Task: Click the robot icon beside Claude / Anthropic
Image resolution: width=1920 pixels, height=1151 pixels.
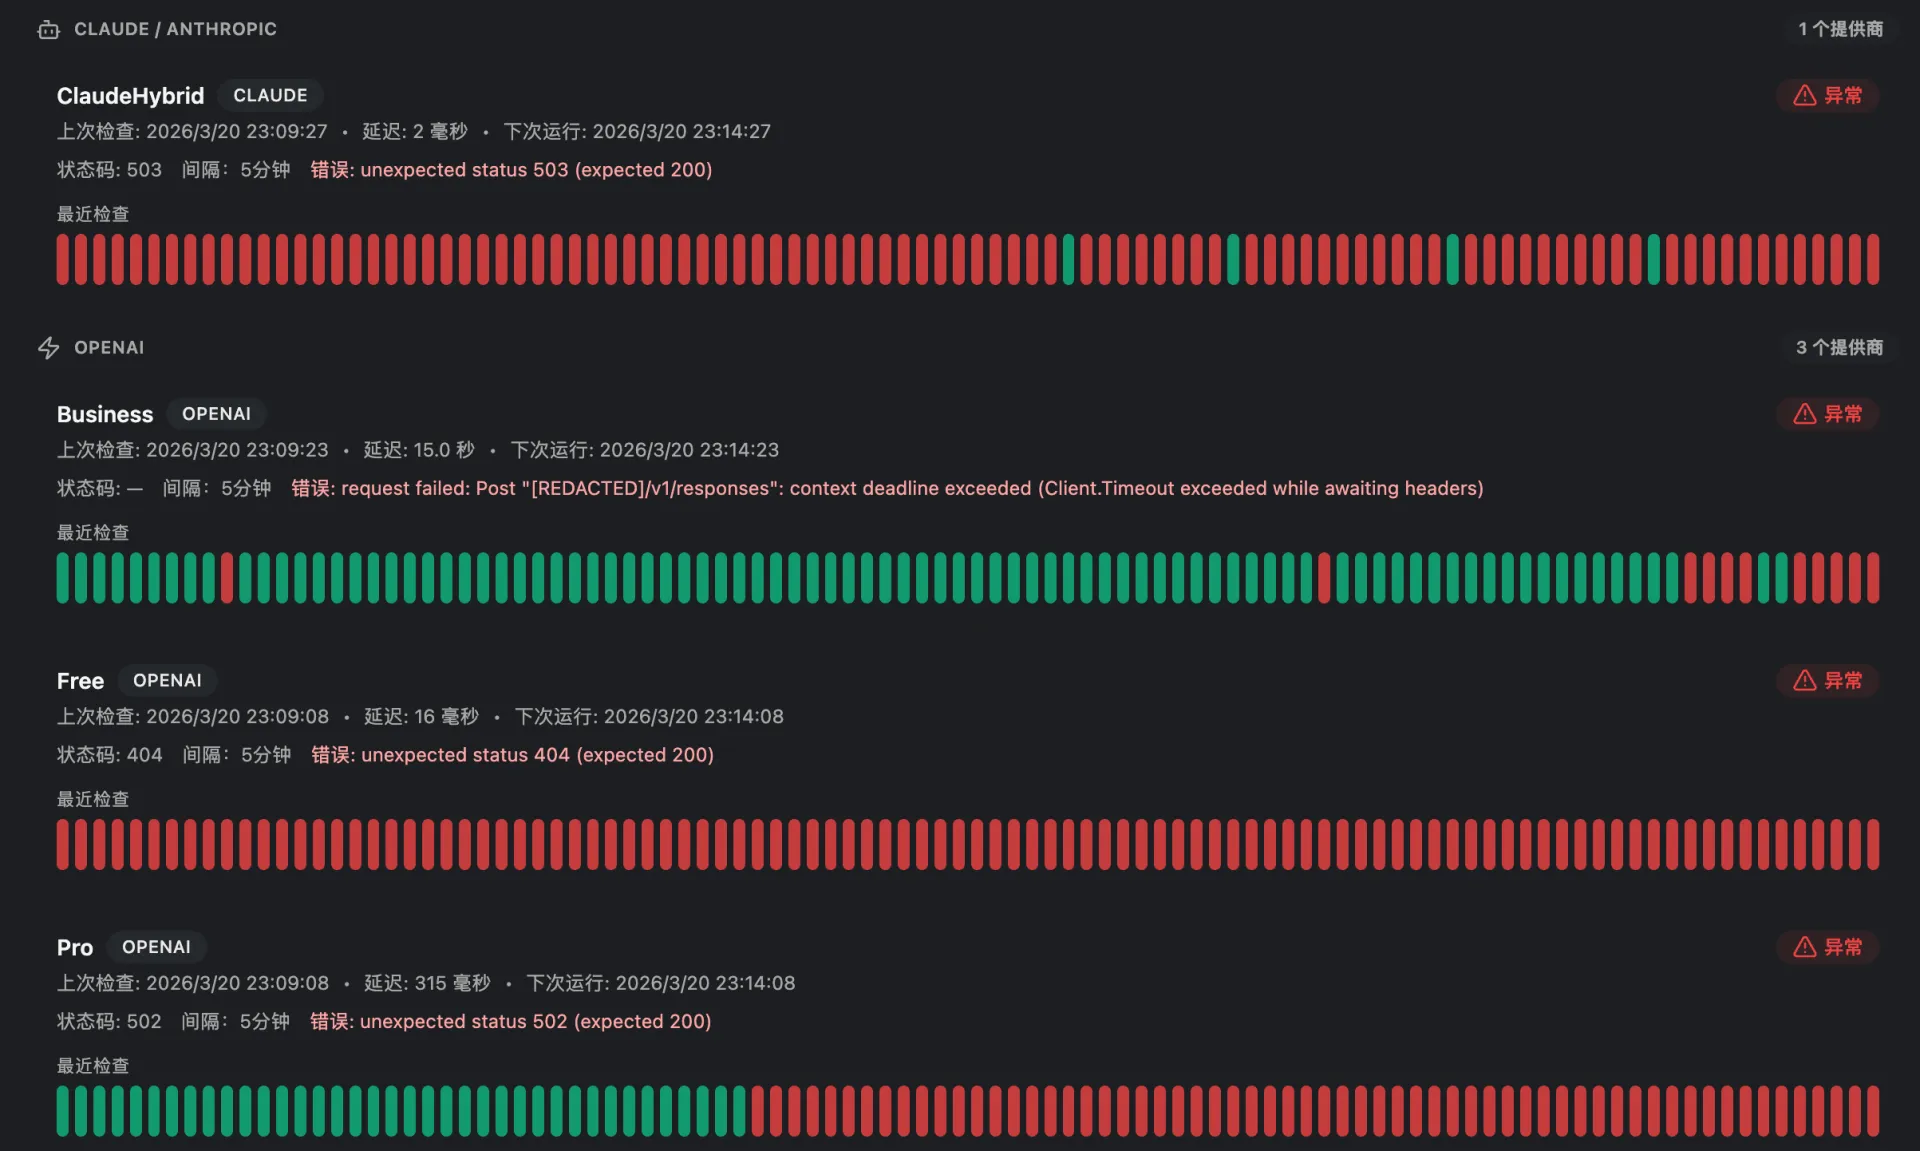Action: (x=48, y=30)
